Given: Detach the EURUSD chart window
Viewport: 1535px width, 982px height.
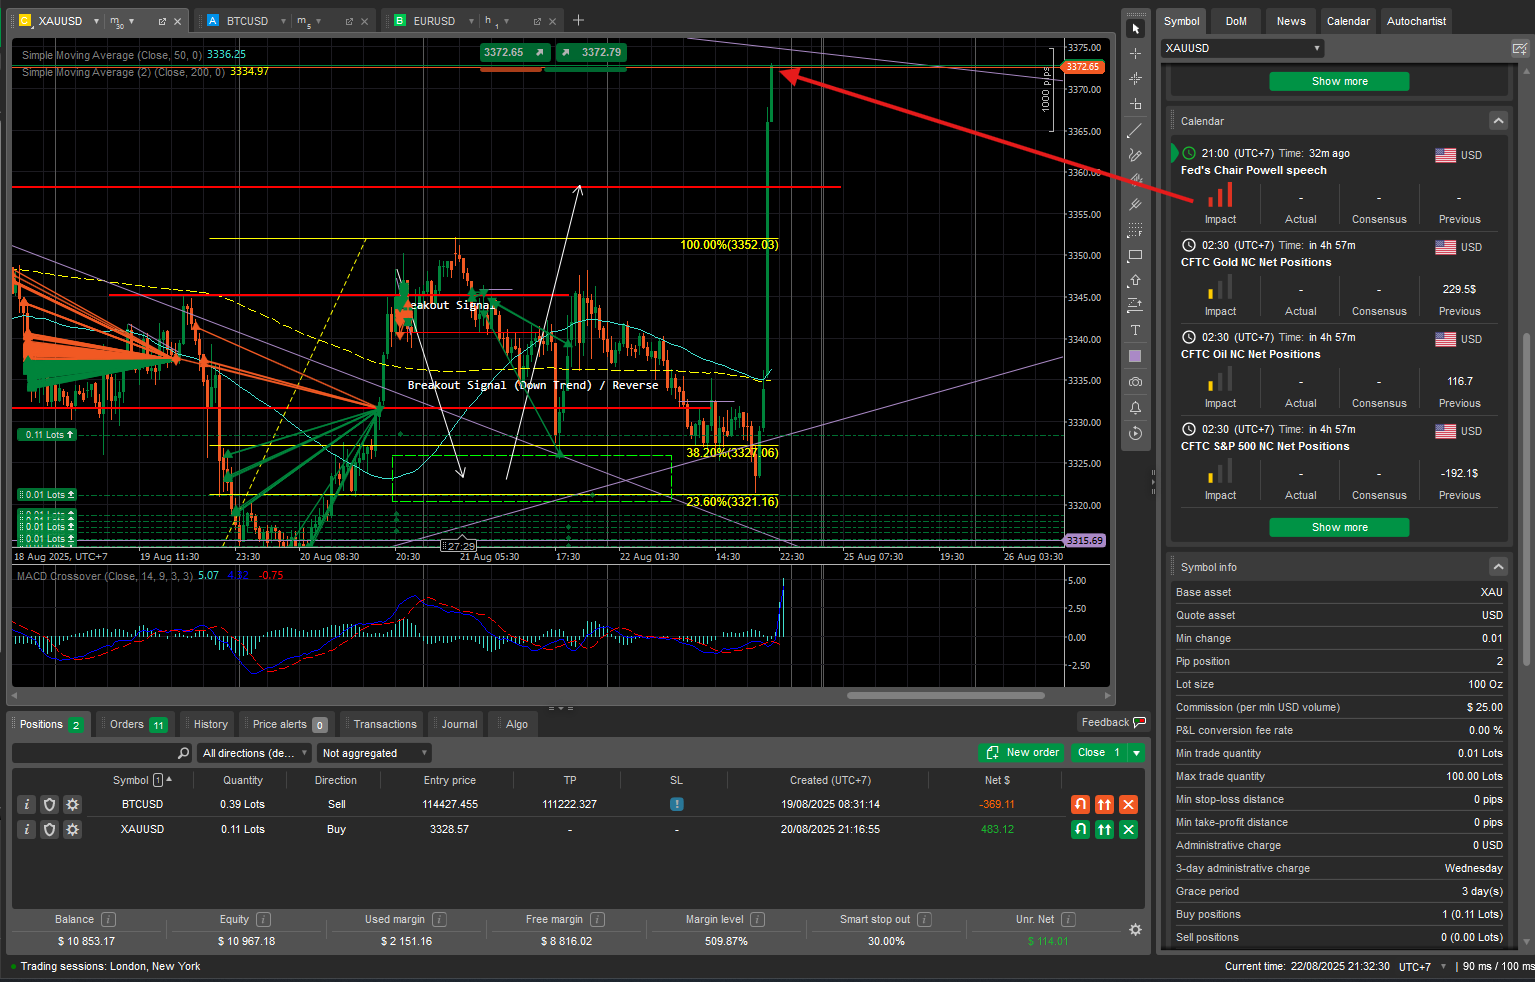Looking at the screenshot, I should coord(537,21).
